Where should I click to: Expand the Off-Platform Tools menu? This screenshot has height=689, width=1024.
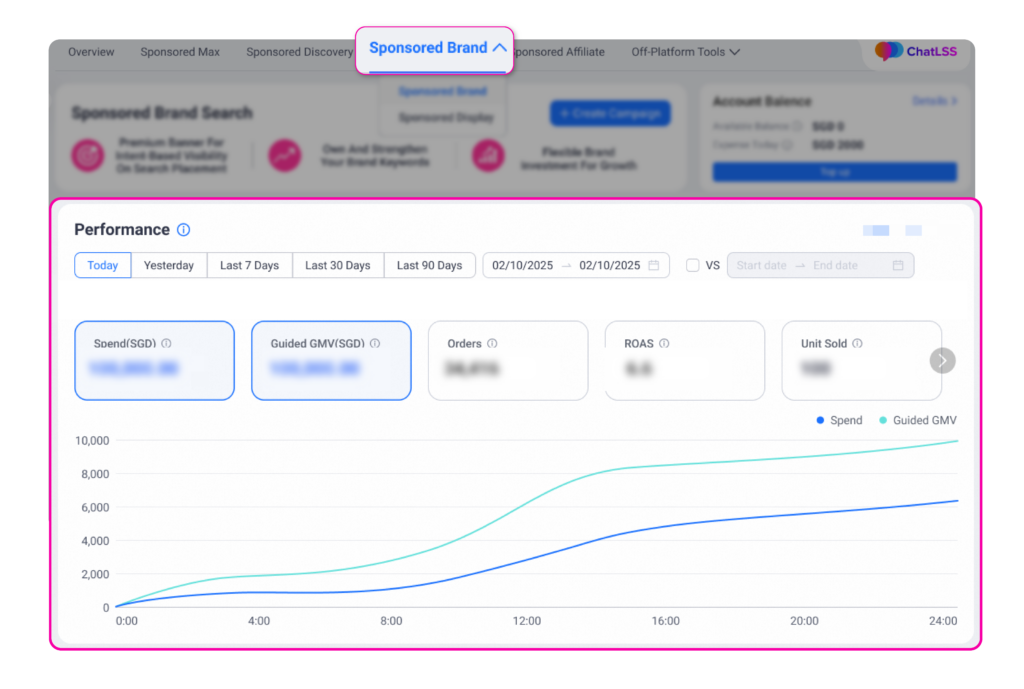click(x=685, y=52)
